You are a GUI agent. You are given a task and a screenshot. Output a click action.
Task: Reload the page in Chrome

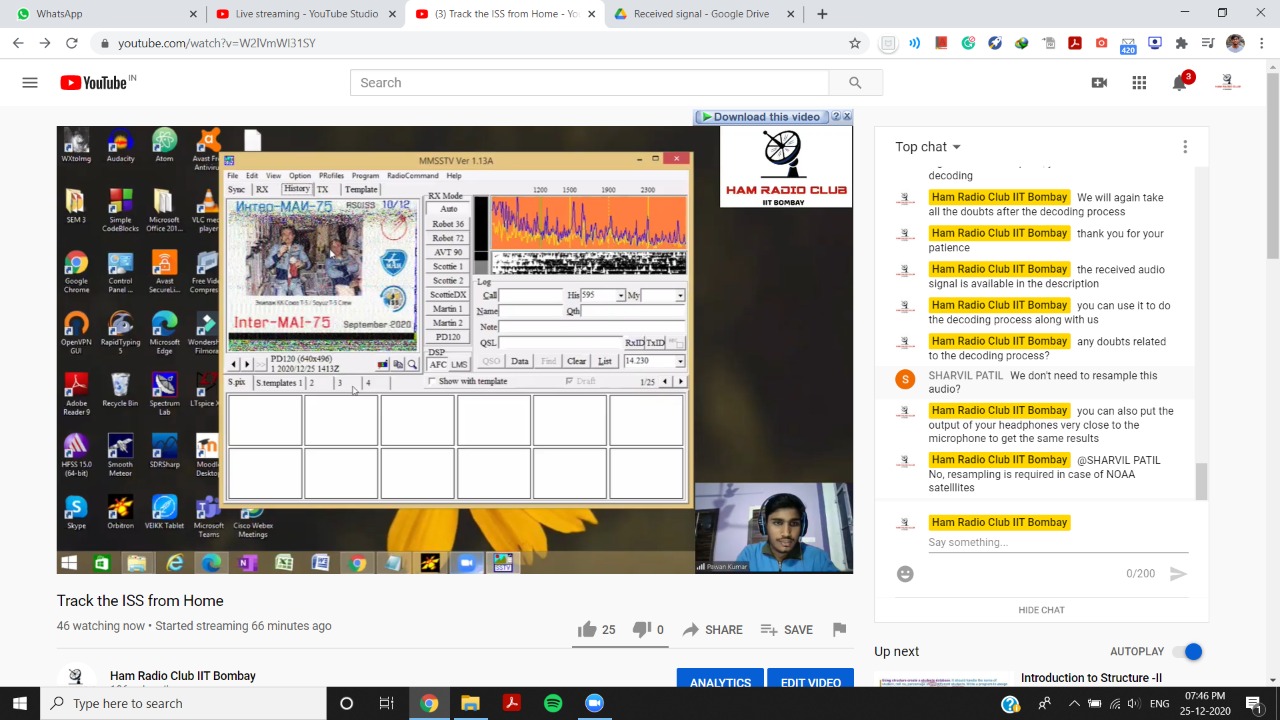tap(72, 43)
